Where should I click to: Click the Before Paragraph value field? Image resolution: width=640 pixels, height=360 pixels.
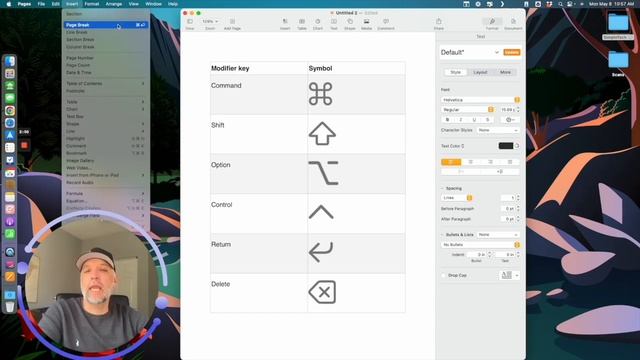click(x=508, y=209)
